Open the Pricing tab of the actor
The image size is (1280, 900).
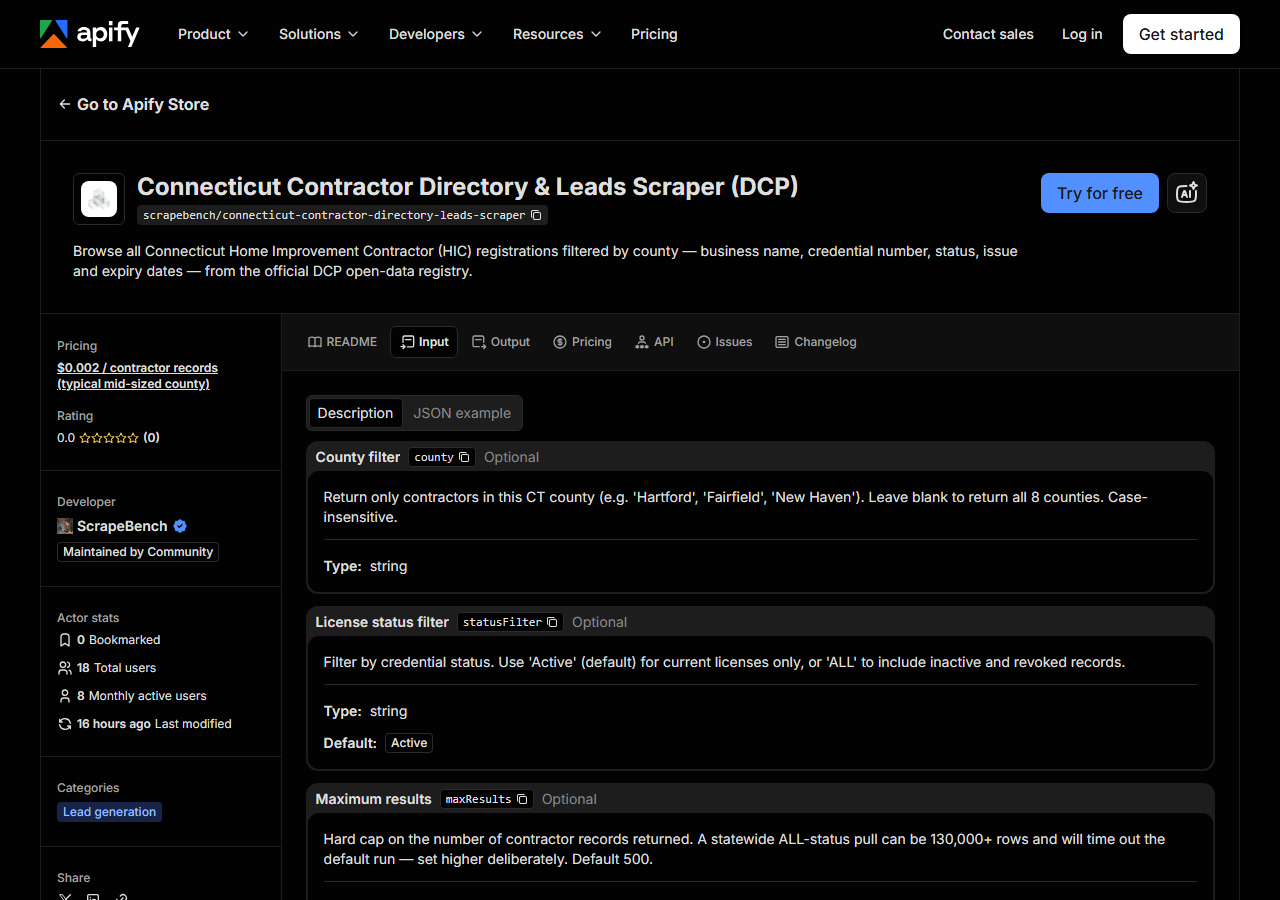tap(582, 342)
